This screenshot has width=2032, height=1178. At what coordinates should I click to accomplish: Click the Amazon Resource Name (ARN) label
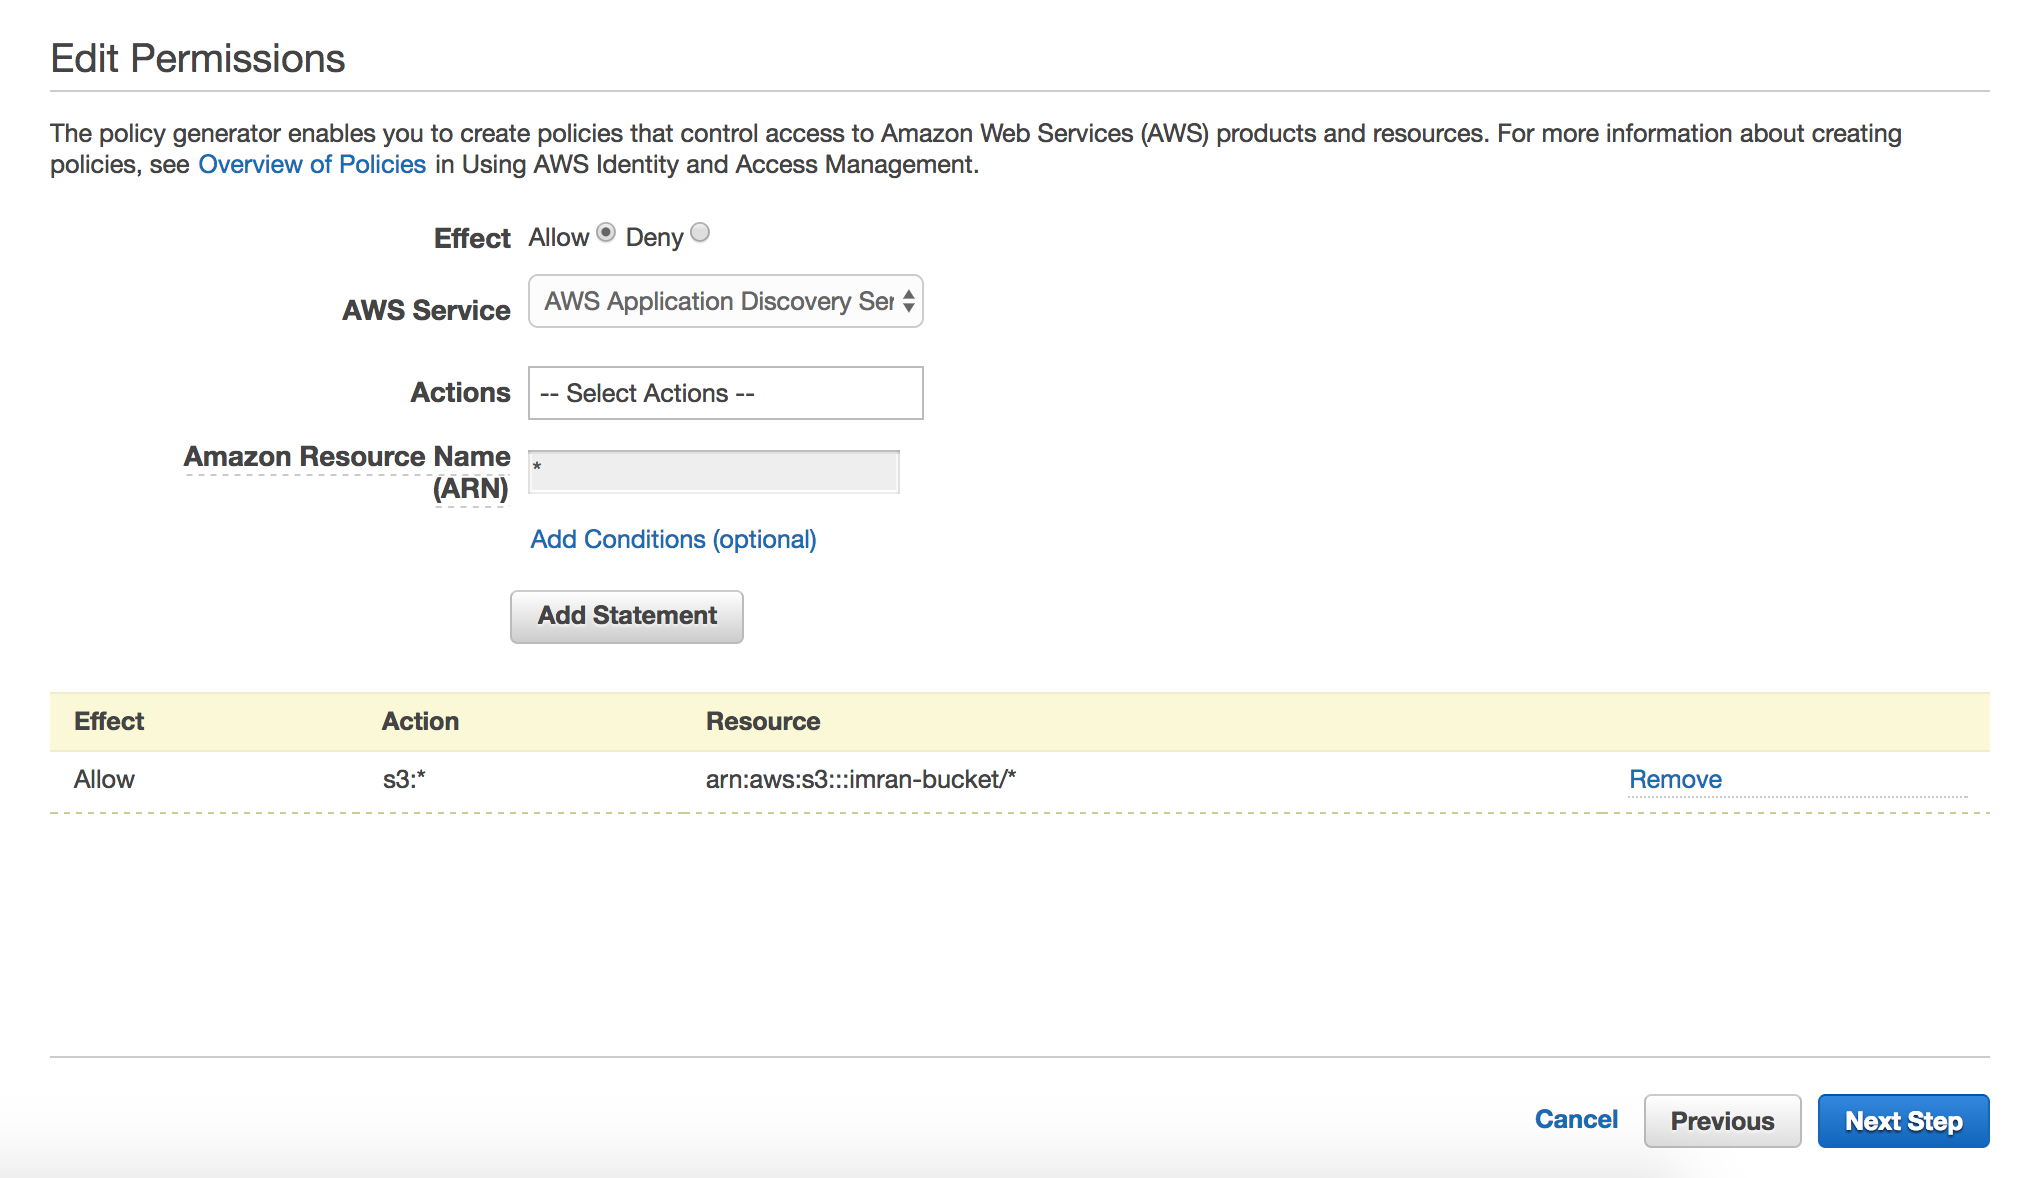(x=347, y=471)
